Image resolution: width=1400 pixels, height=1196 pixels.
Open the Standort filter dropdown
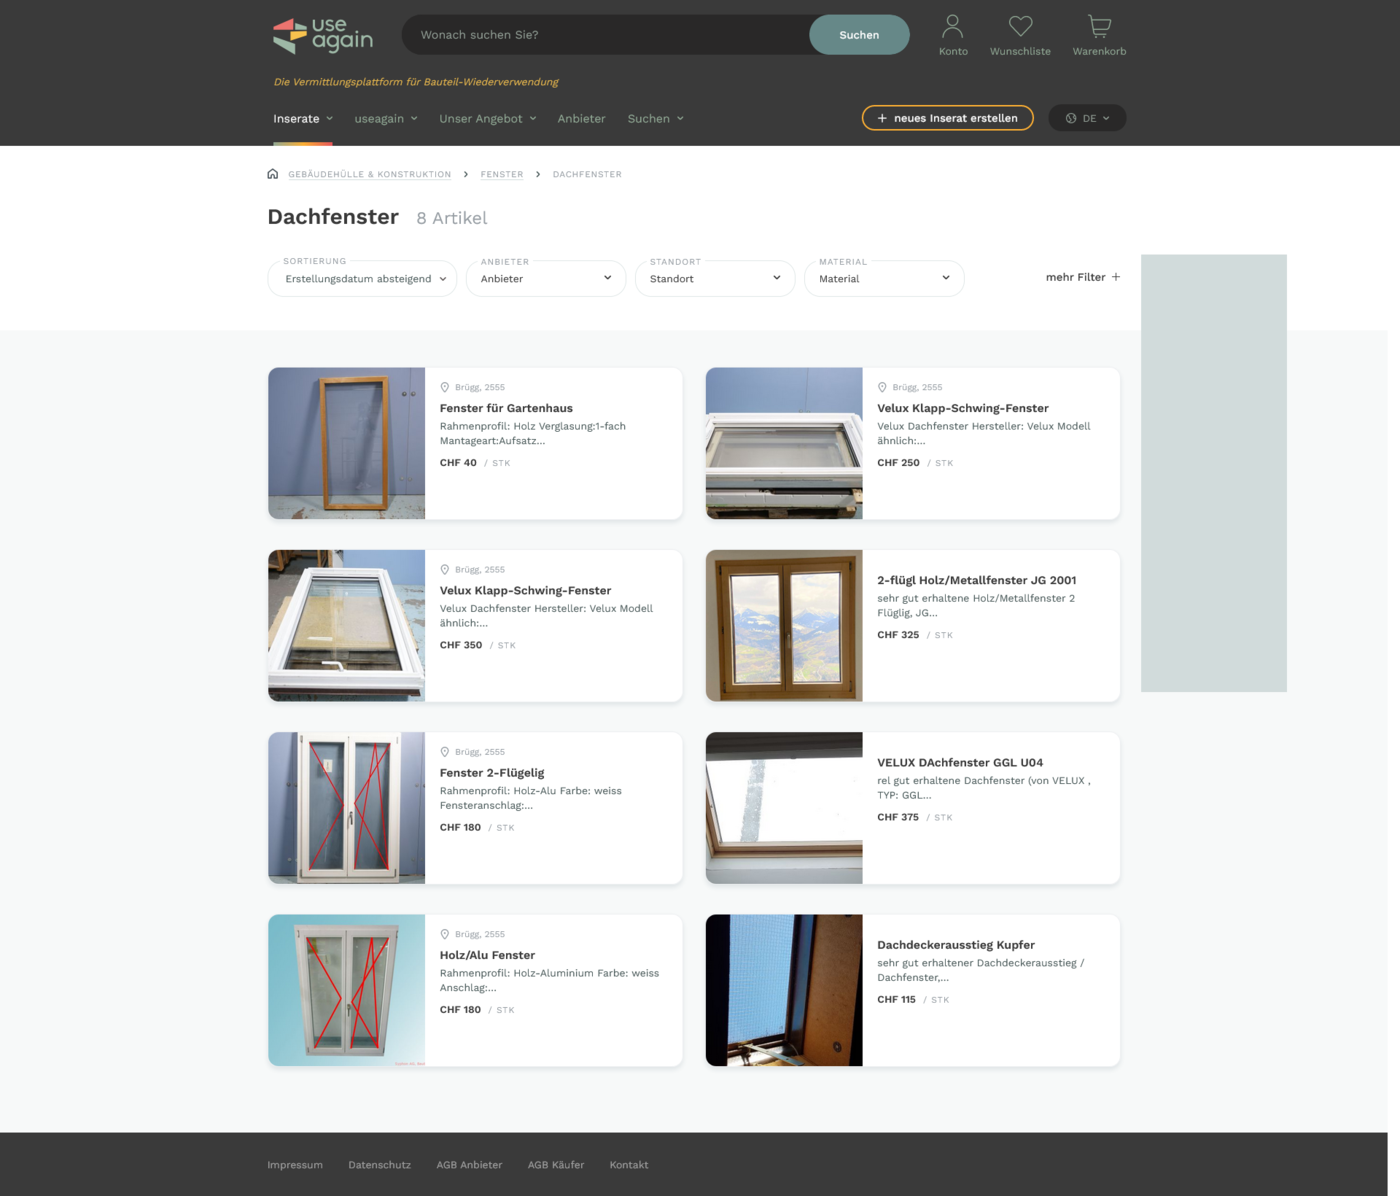715,279
